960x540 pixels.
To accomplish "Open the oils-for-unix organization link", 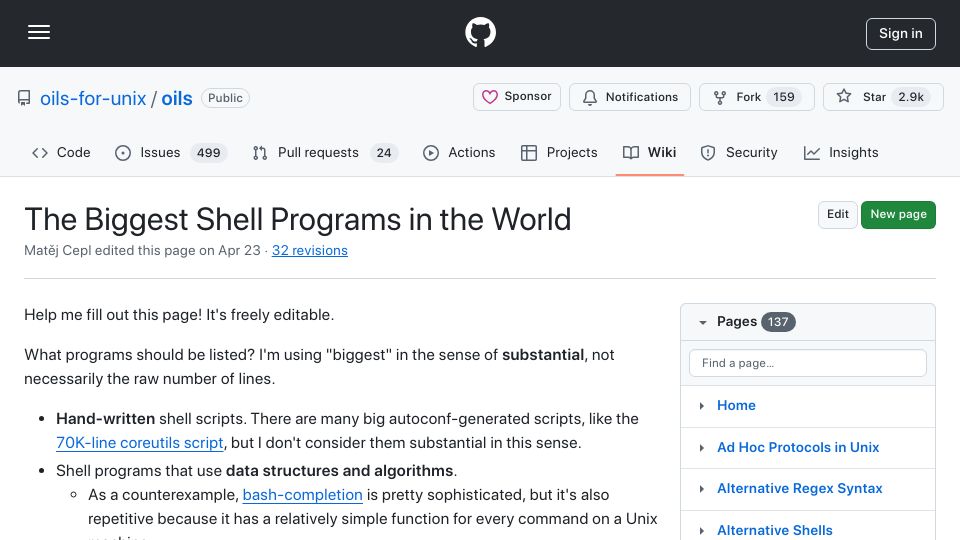I will click(93, 98).
